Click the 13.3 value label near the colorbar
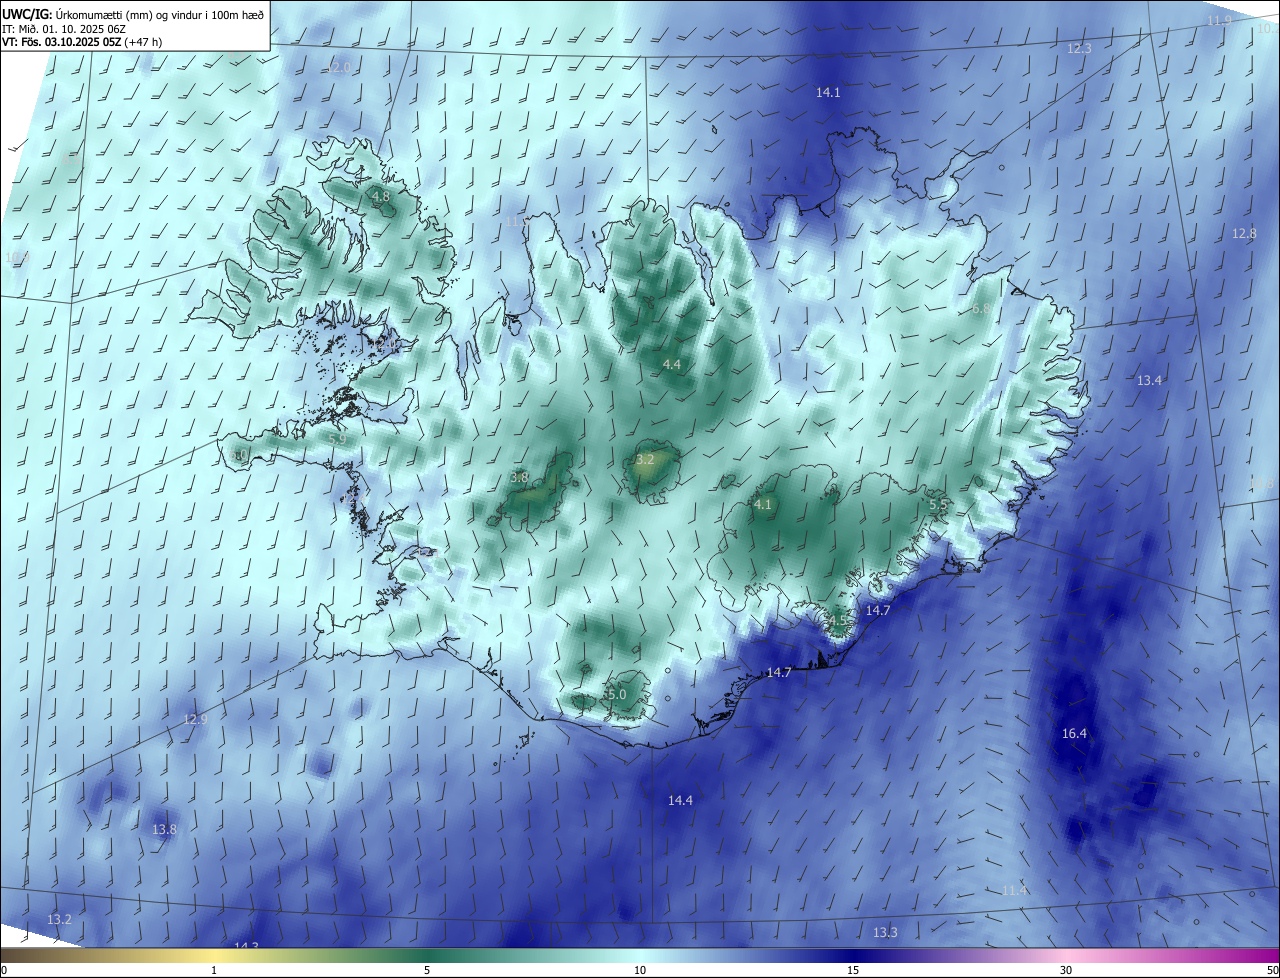The image size is (1280, 978). coord(885,932)
